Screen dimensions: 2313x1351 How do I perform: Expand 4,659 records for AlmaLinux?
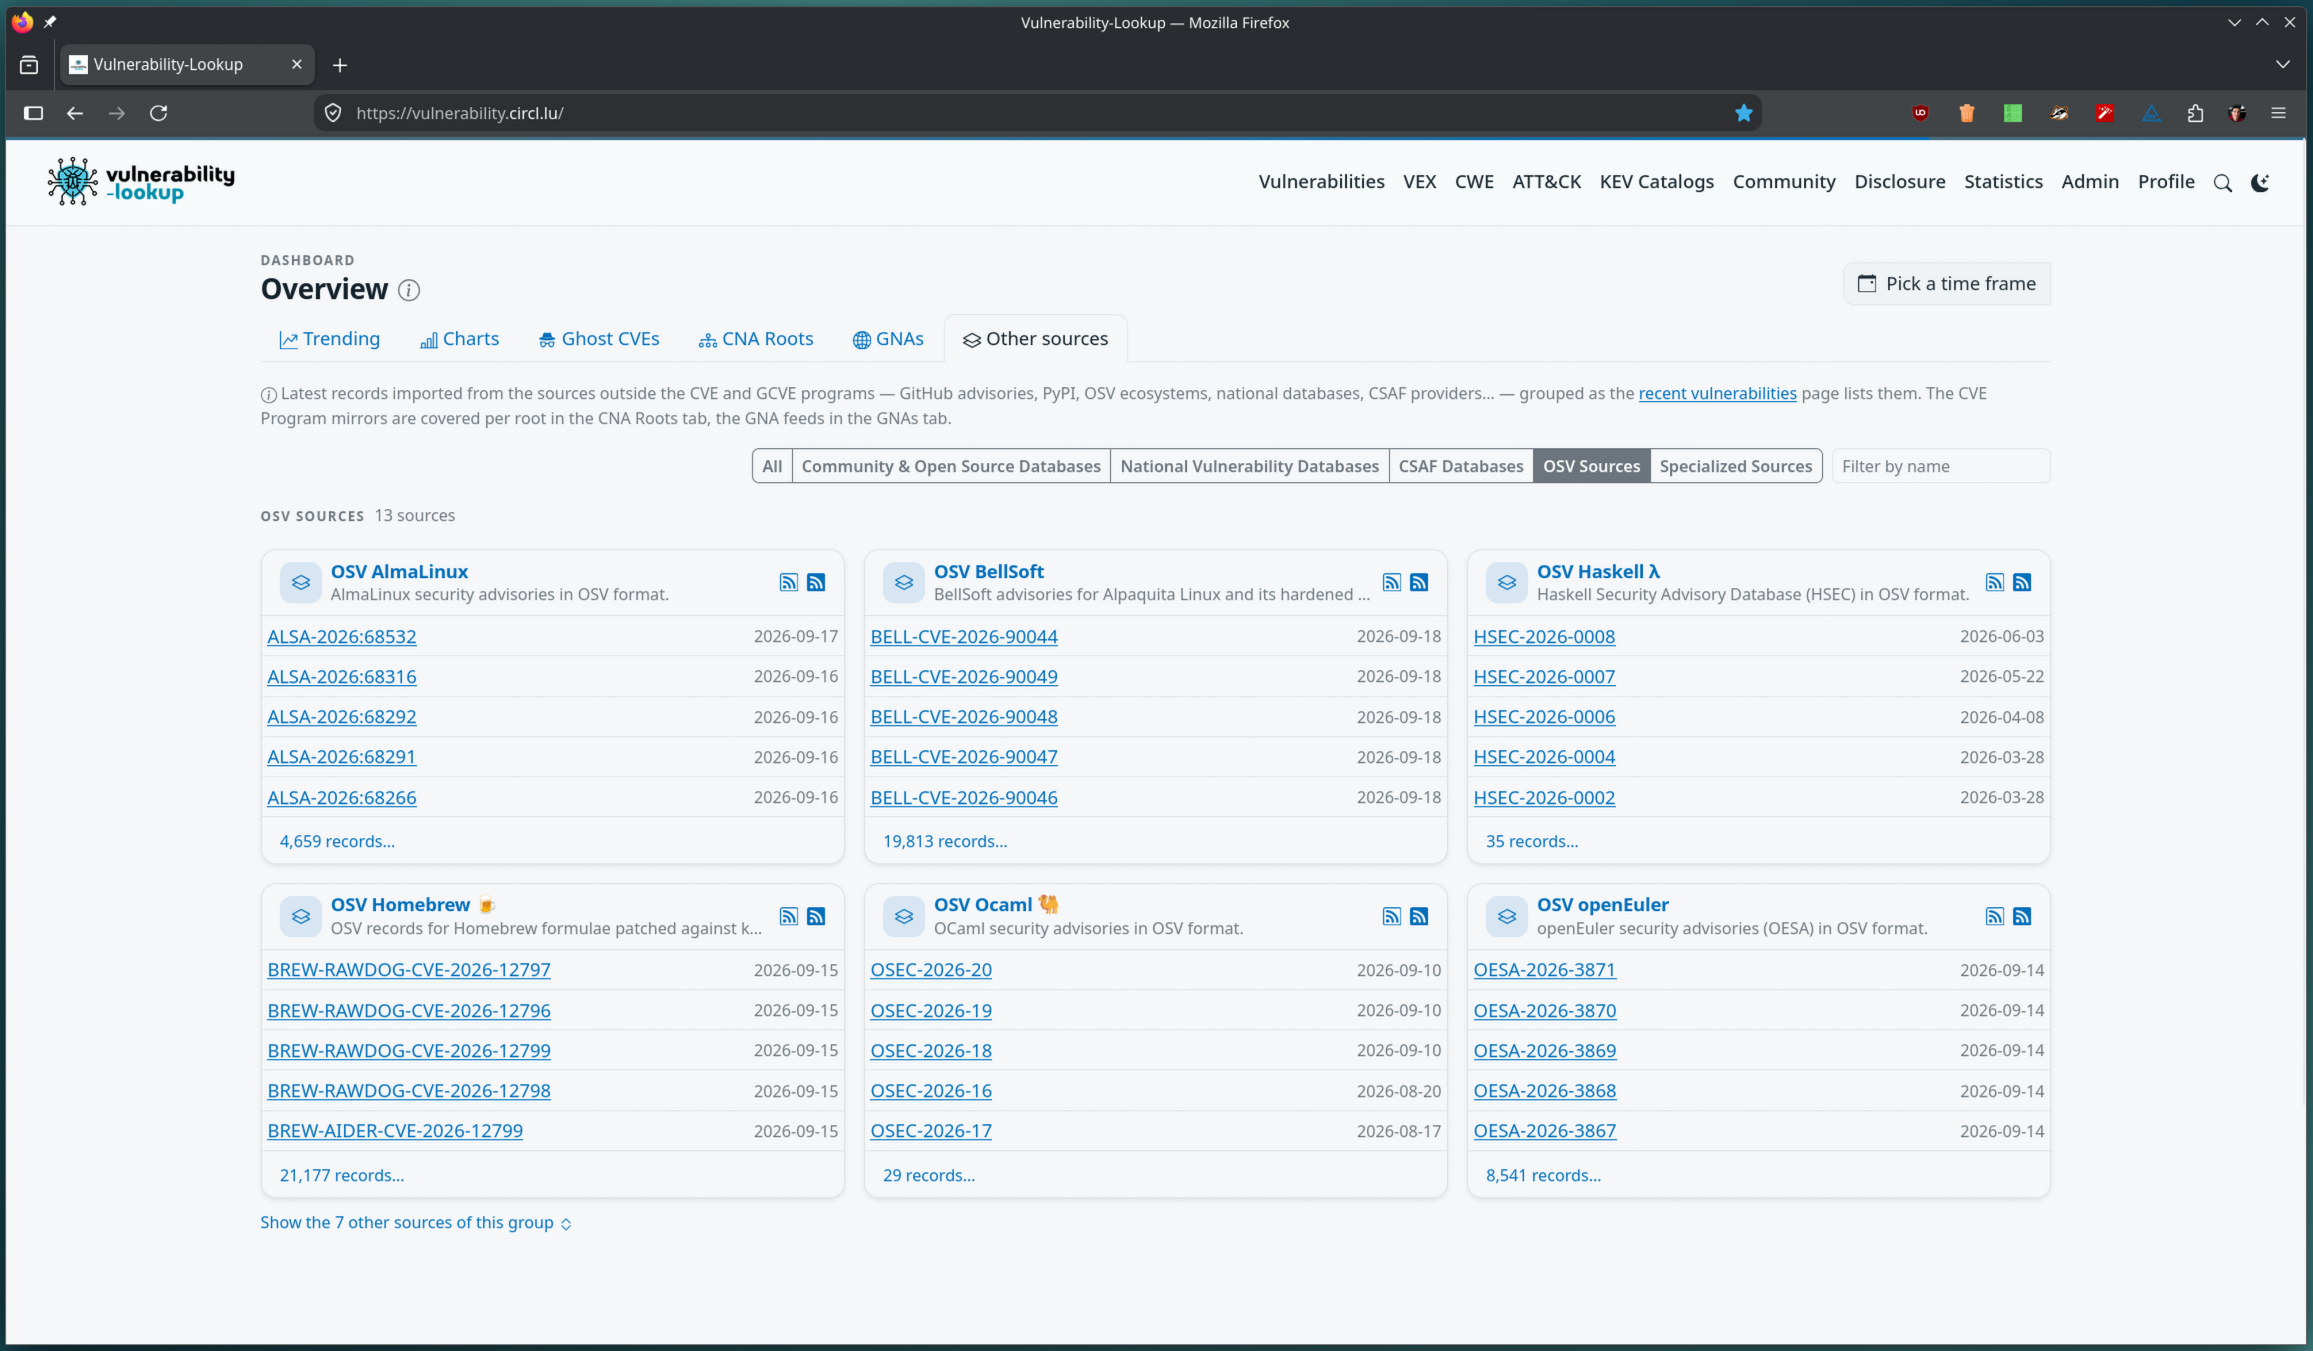337,841
